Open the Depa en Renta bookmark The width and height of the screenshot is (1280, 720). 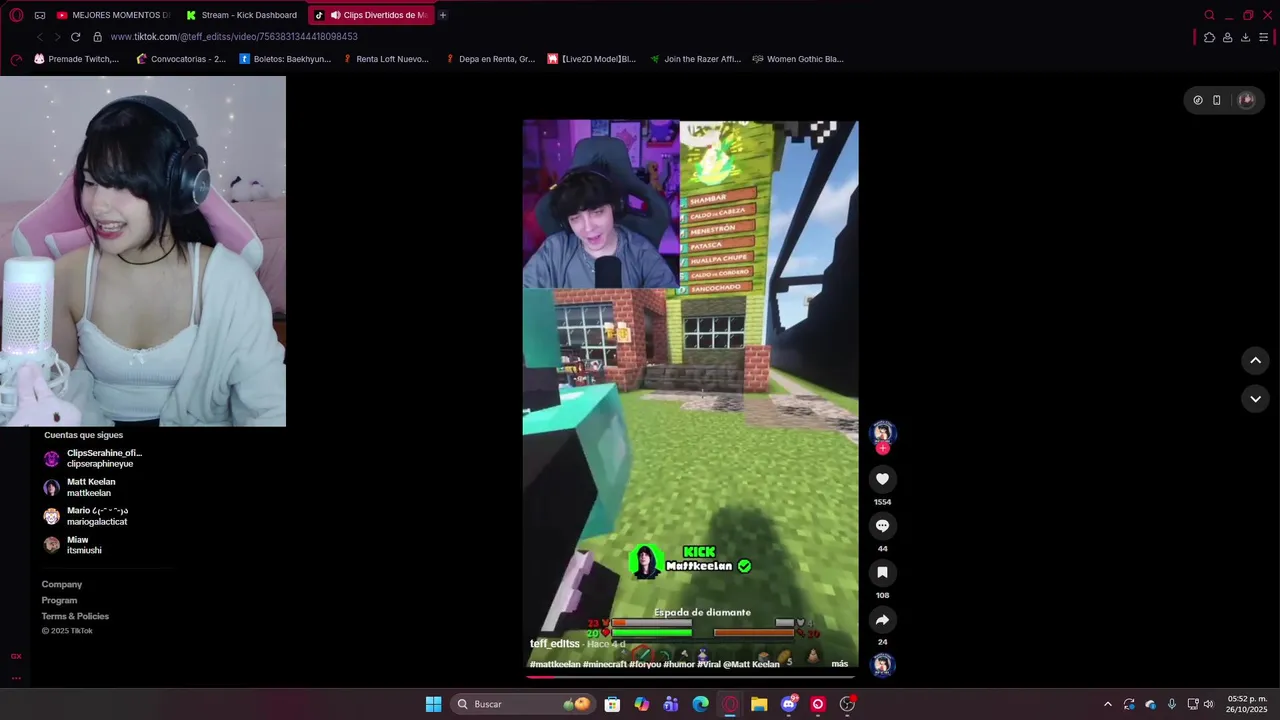click(x=489, y=59)
